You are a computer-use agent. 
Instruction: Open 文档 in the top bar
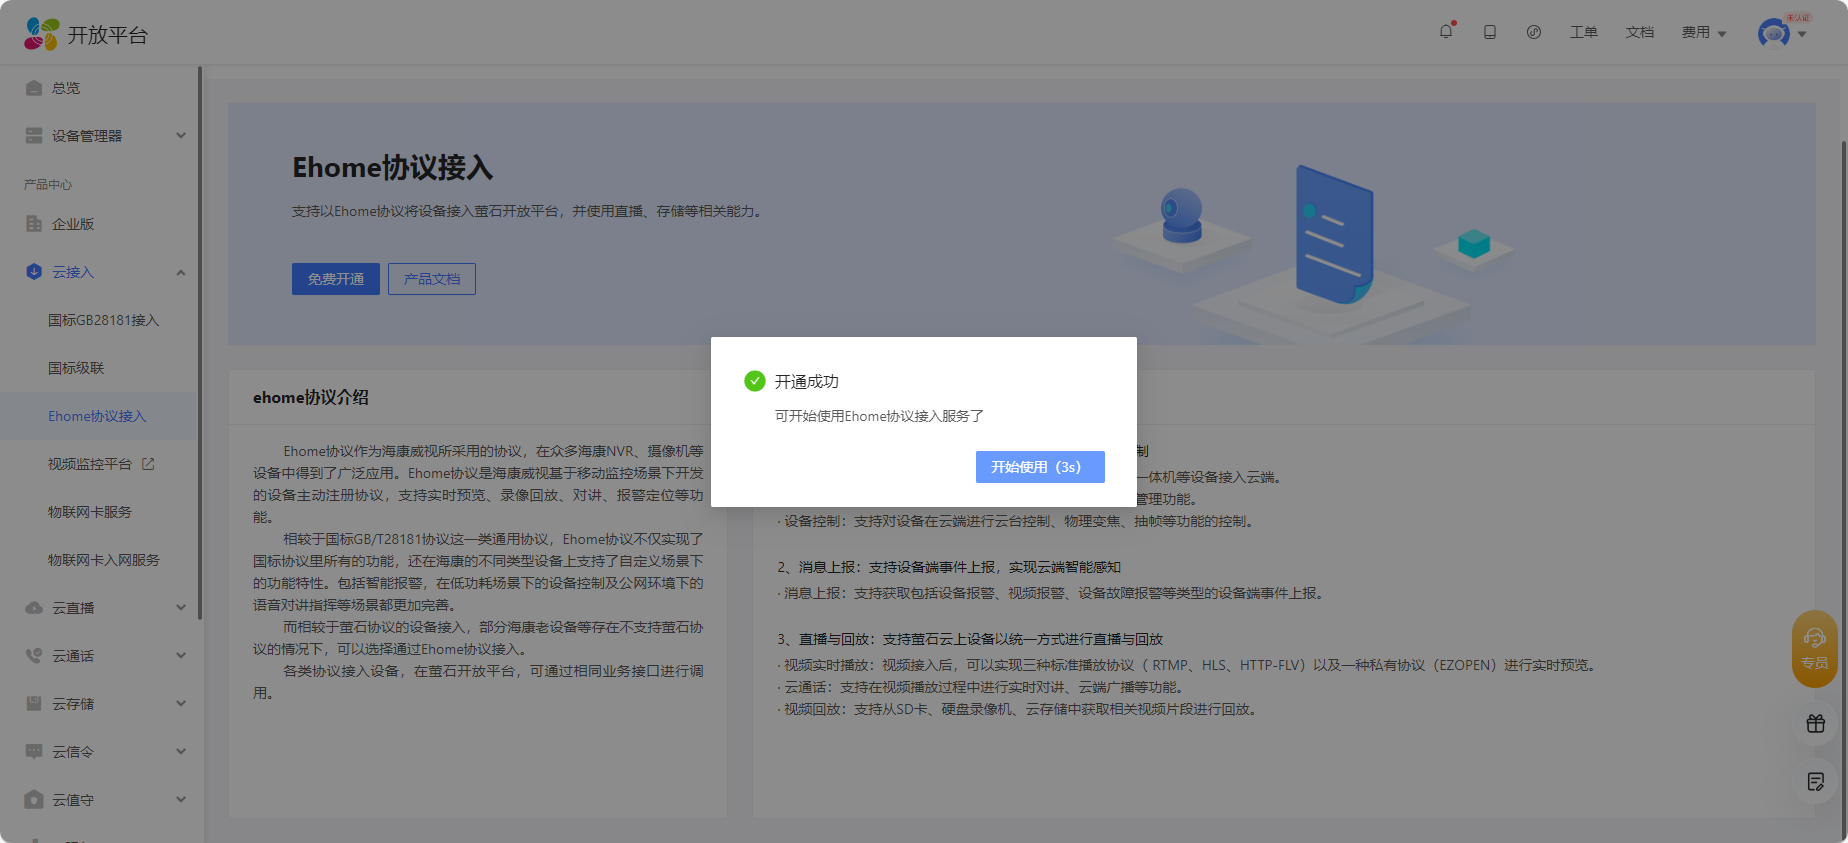click(1640, 32)
